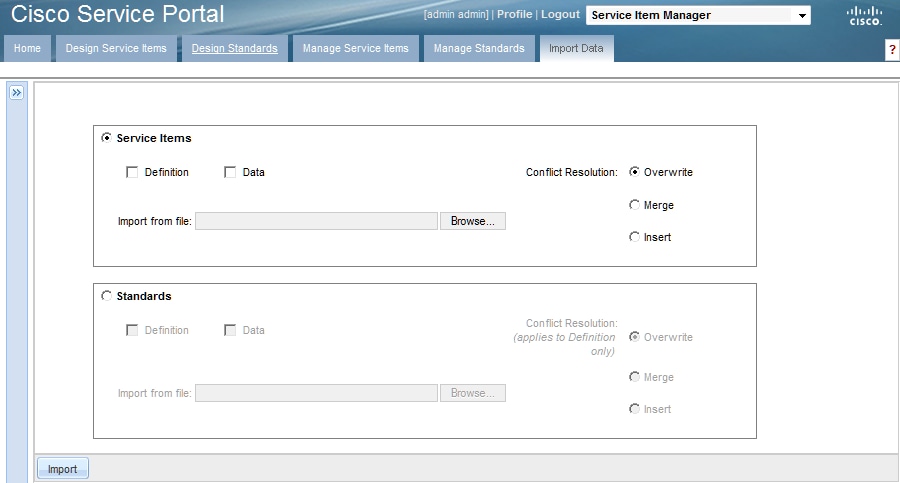This screenshot has width=900, height=483.
Task: Switch to the Design Standards tab
Action: point(235,48)
